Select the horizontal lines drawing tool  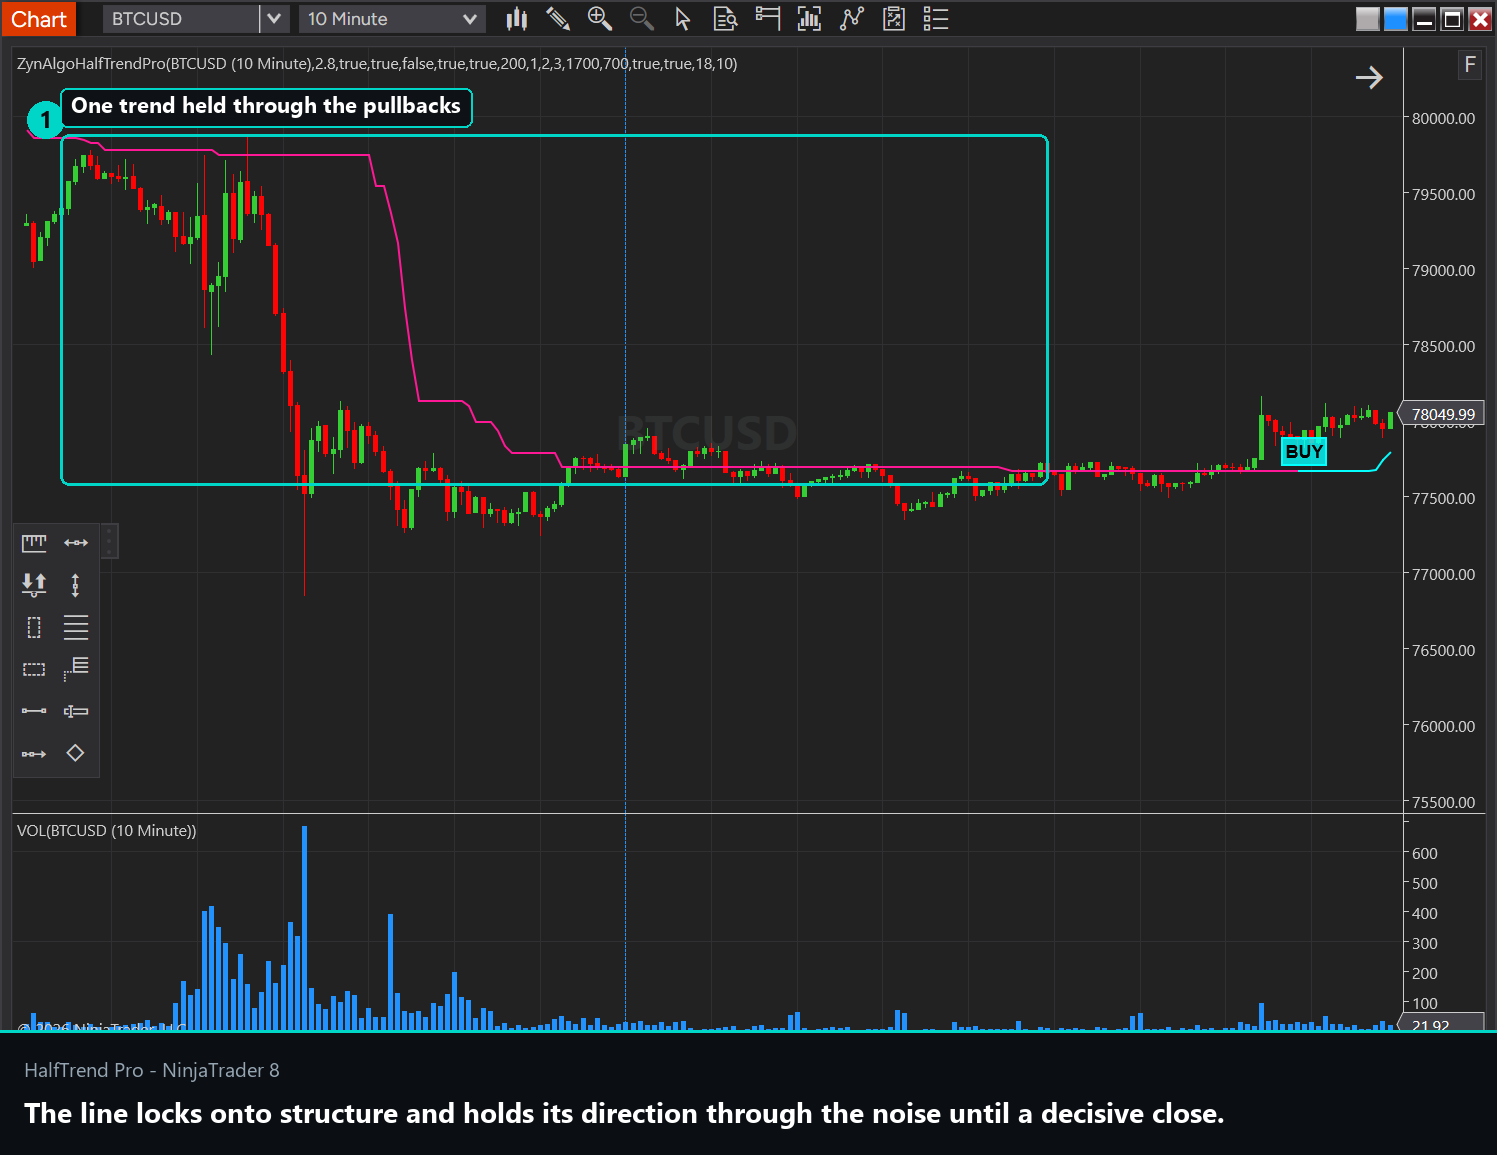pos(76,628)
